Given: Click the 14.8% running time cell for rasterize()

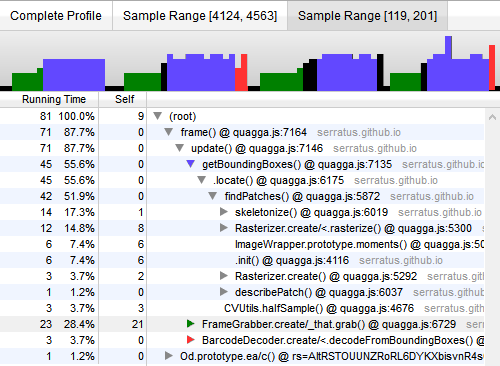Looking at the screenshot, I should click(79, 228).
